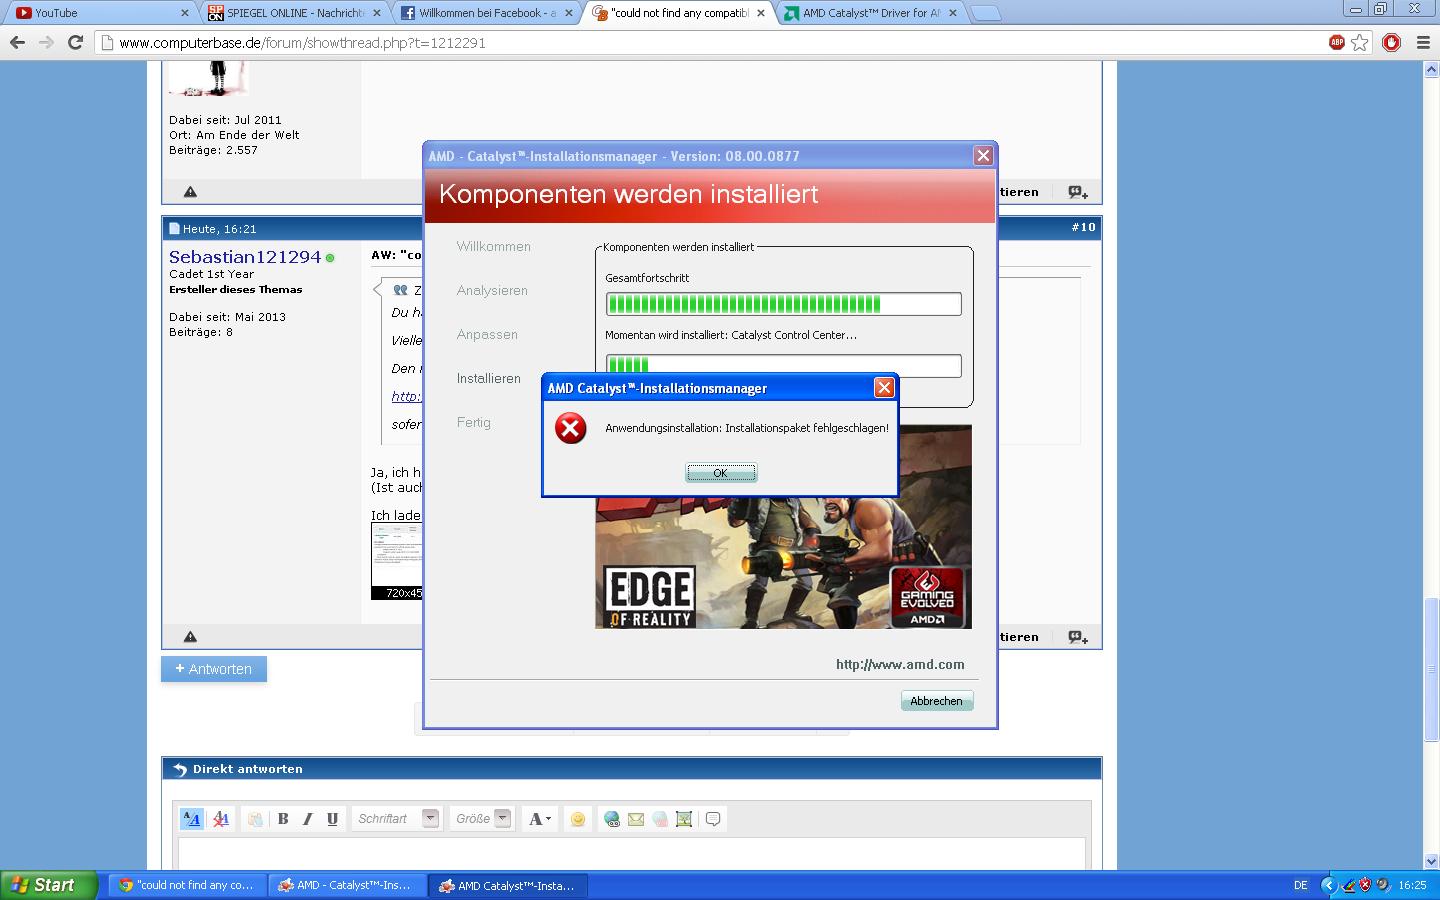
Task: Click the Catalyst Control Center progress bar
Action: tap(783, 366)
